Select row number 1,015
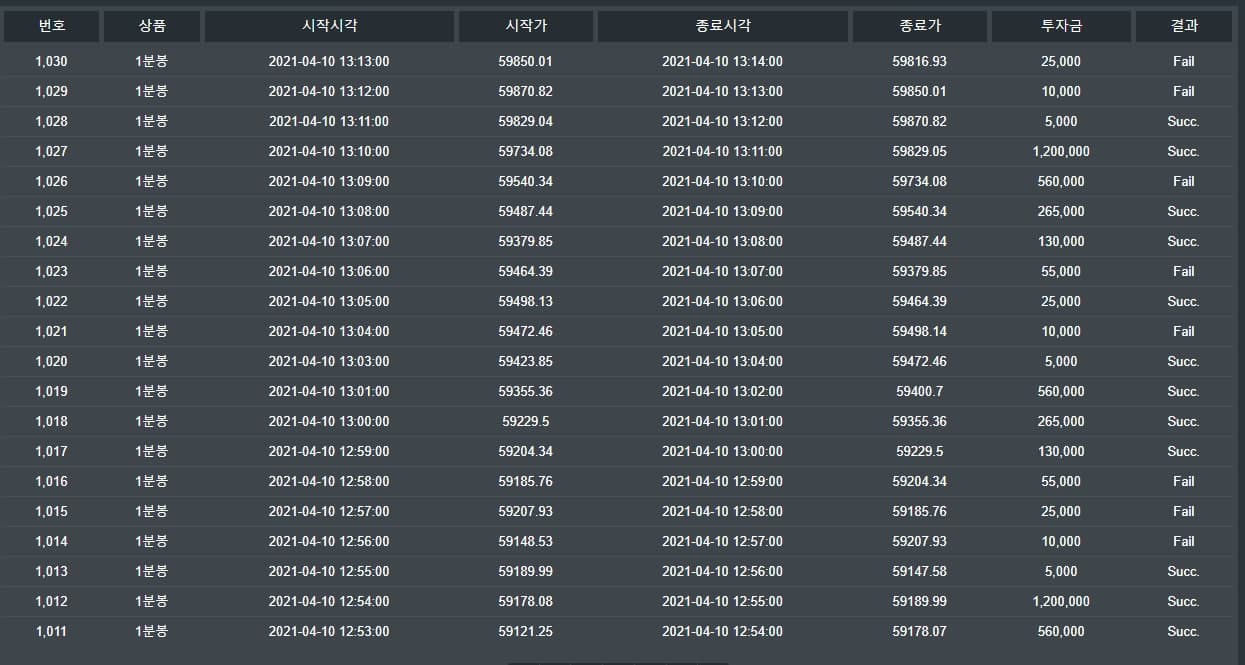Screen dimensions: 1245x665 [x=51, y=511]
